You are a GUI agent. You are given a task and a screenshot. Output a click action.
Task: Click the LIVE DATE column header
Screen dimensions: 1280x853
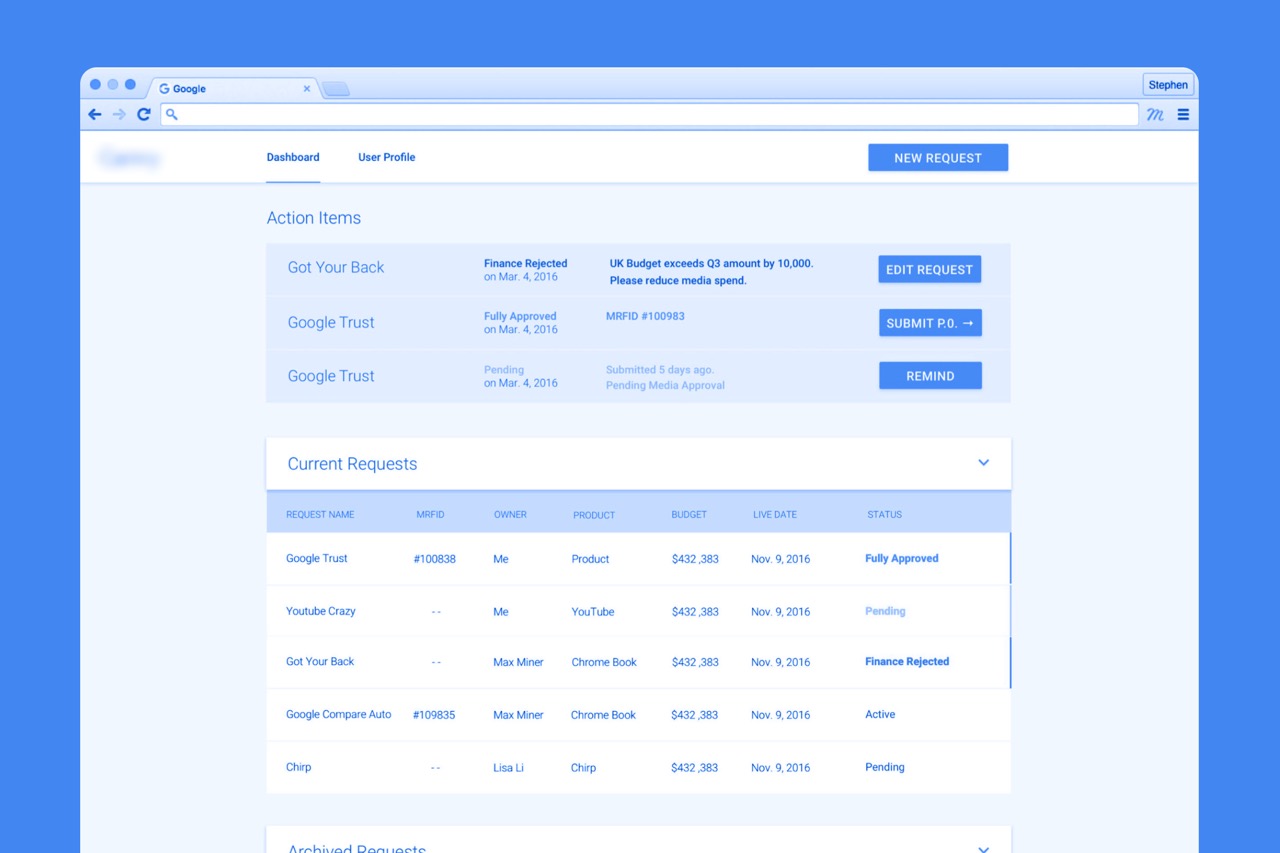coord(775,515)
